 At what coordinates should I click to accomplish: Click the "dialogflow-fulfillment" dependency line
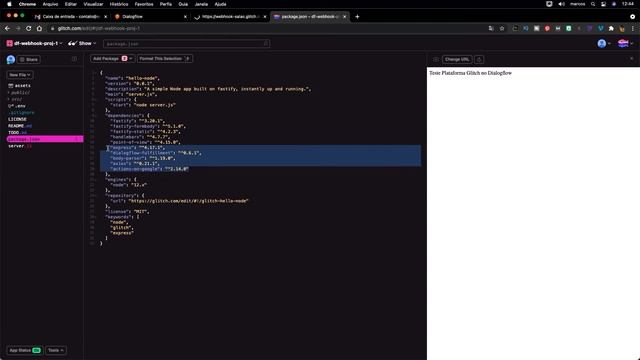pos(156,153)
